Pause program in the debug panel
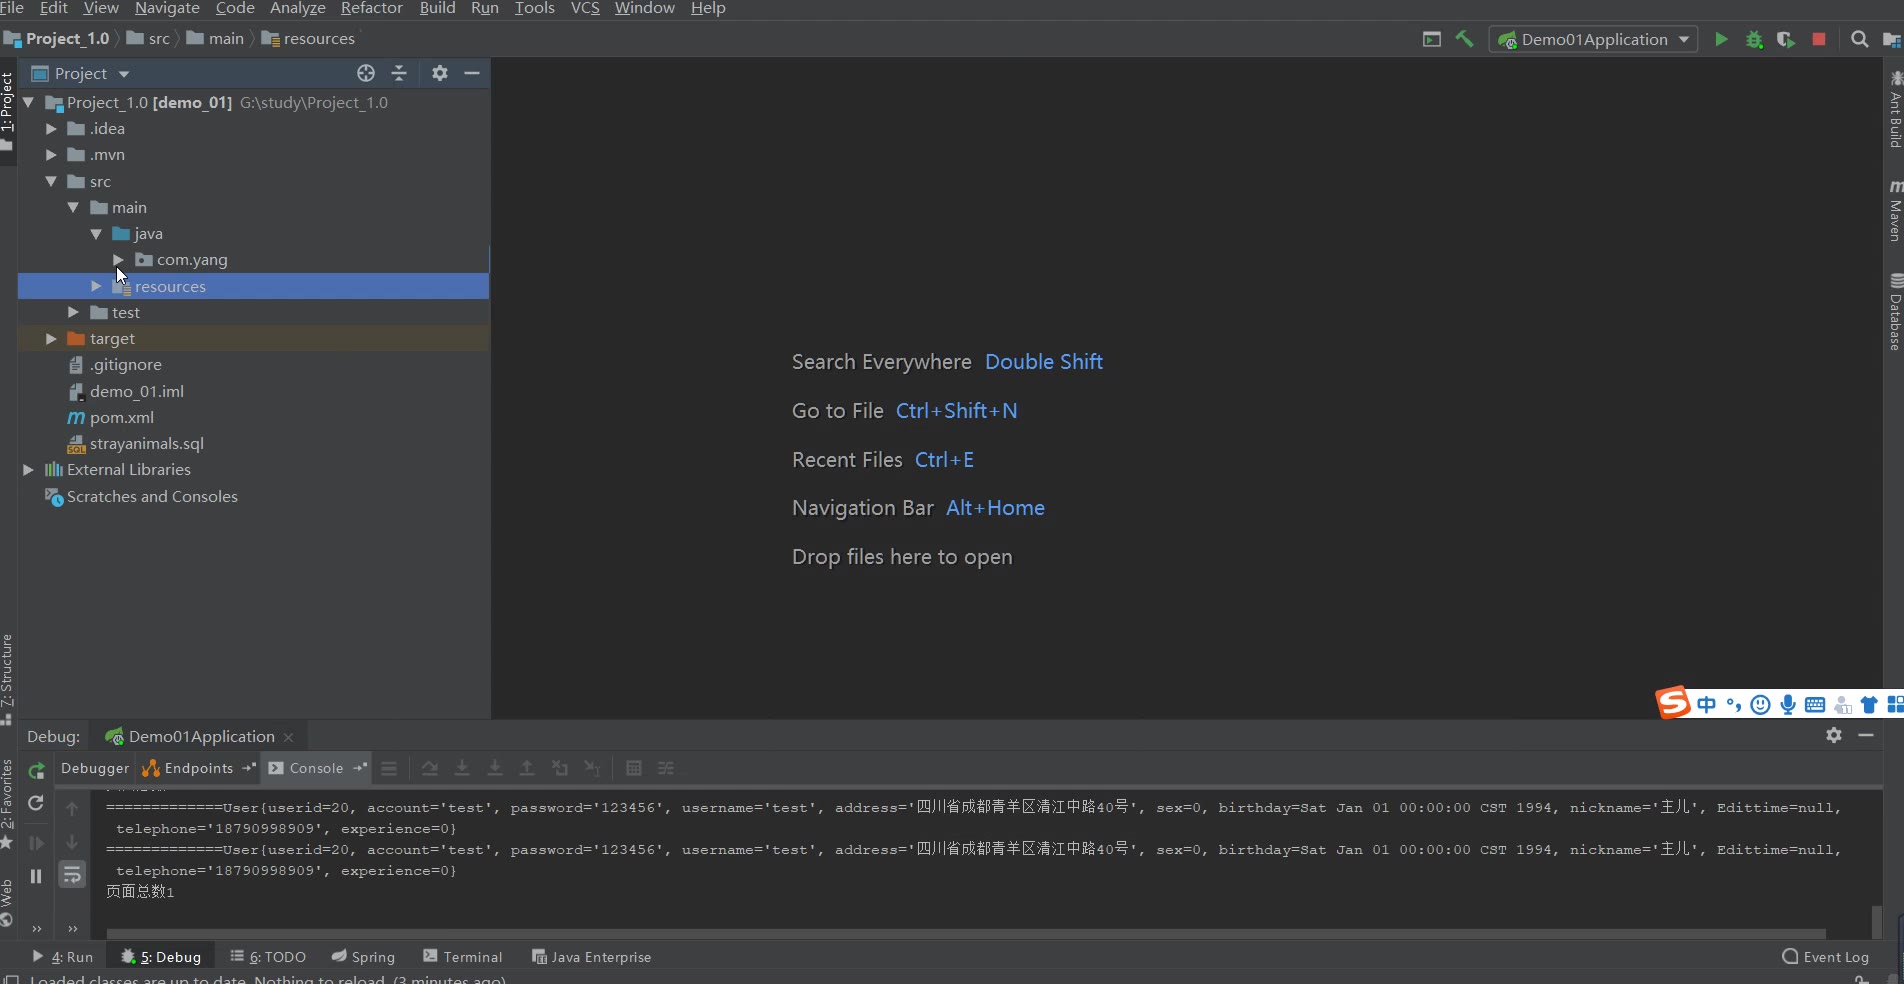 tap(36, 876)
